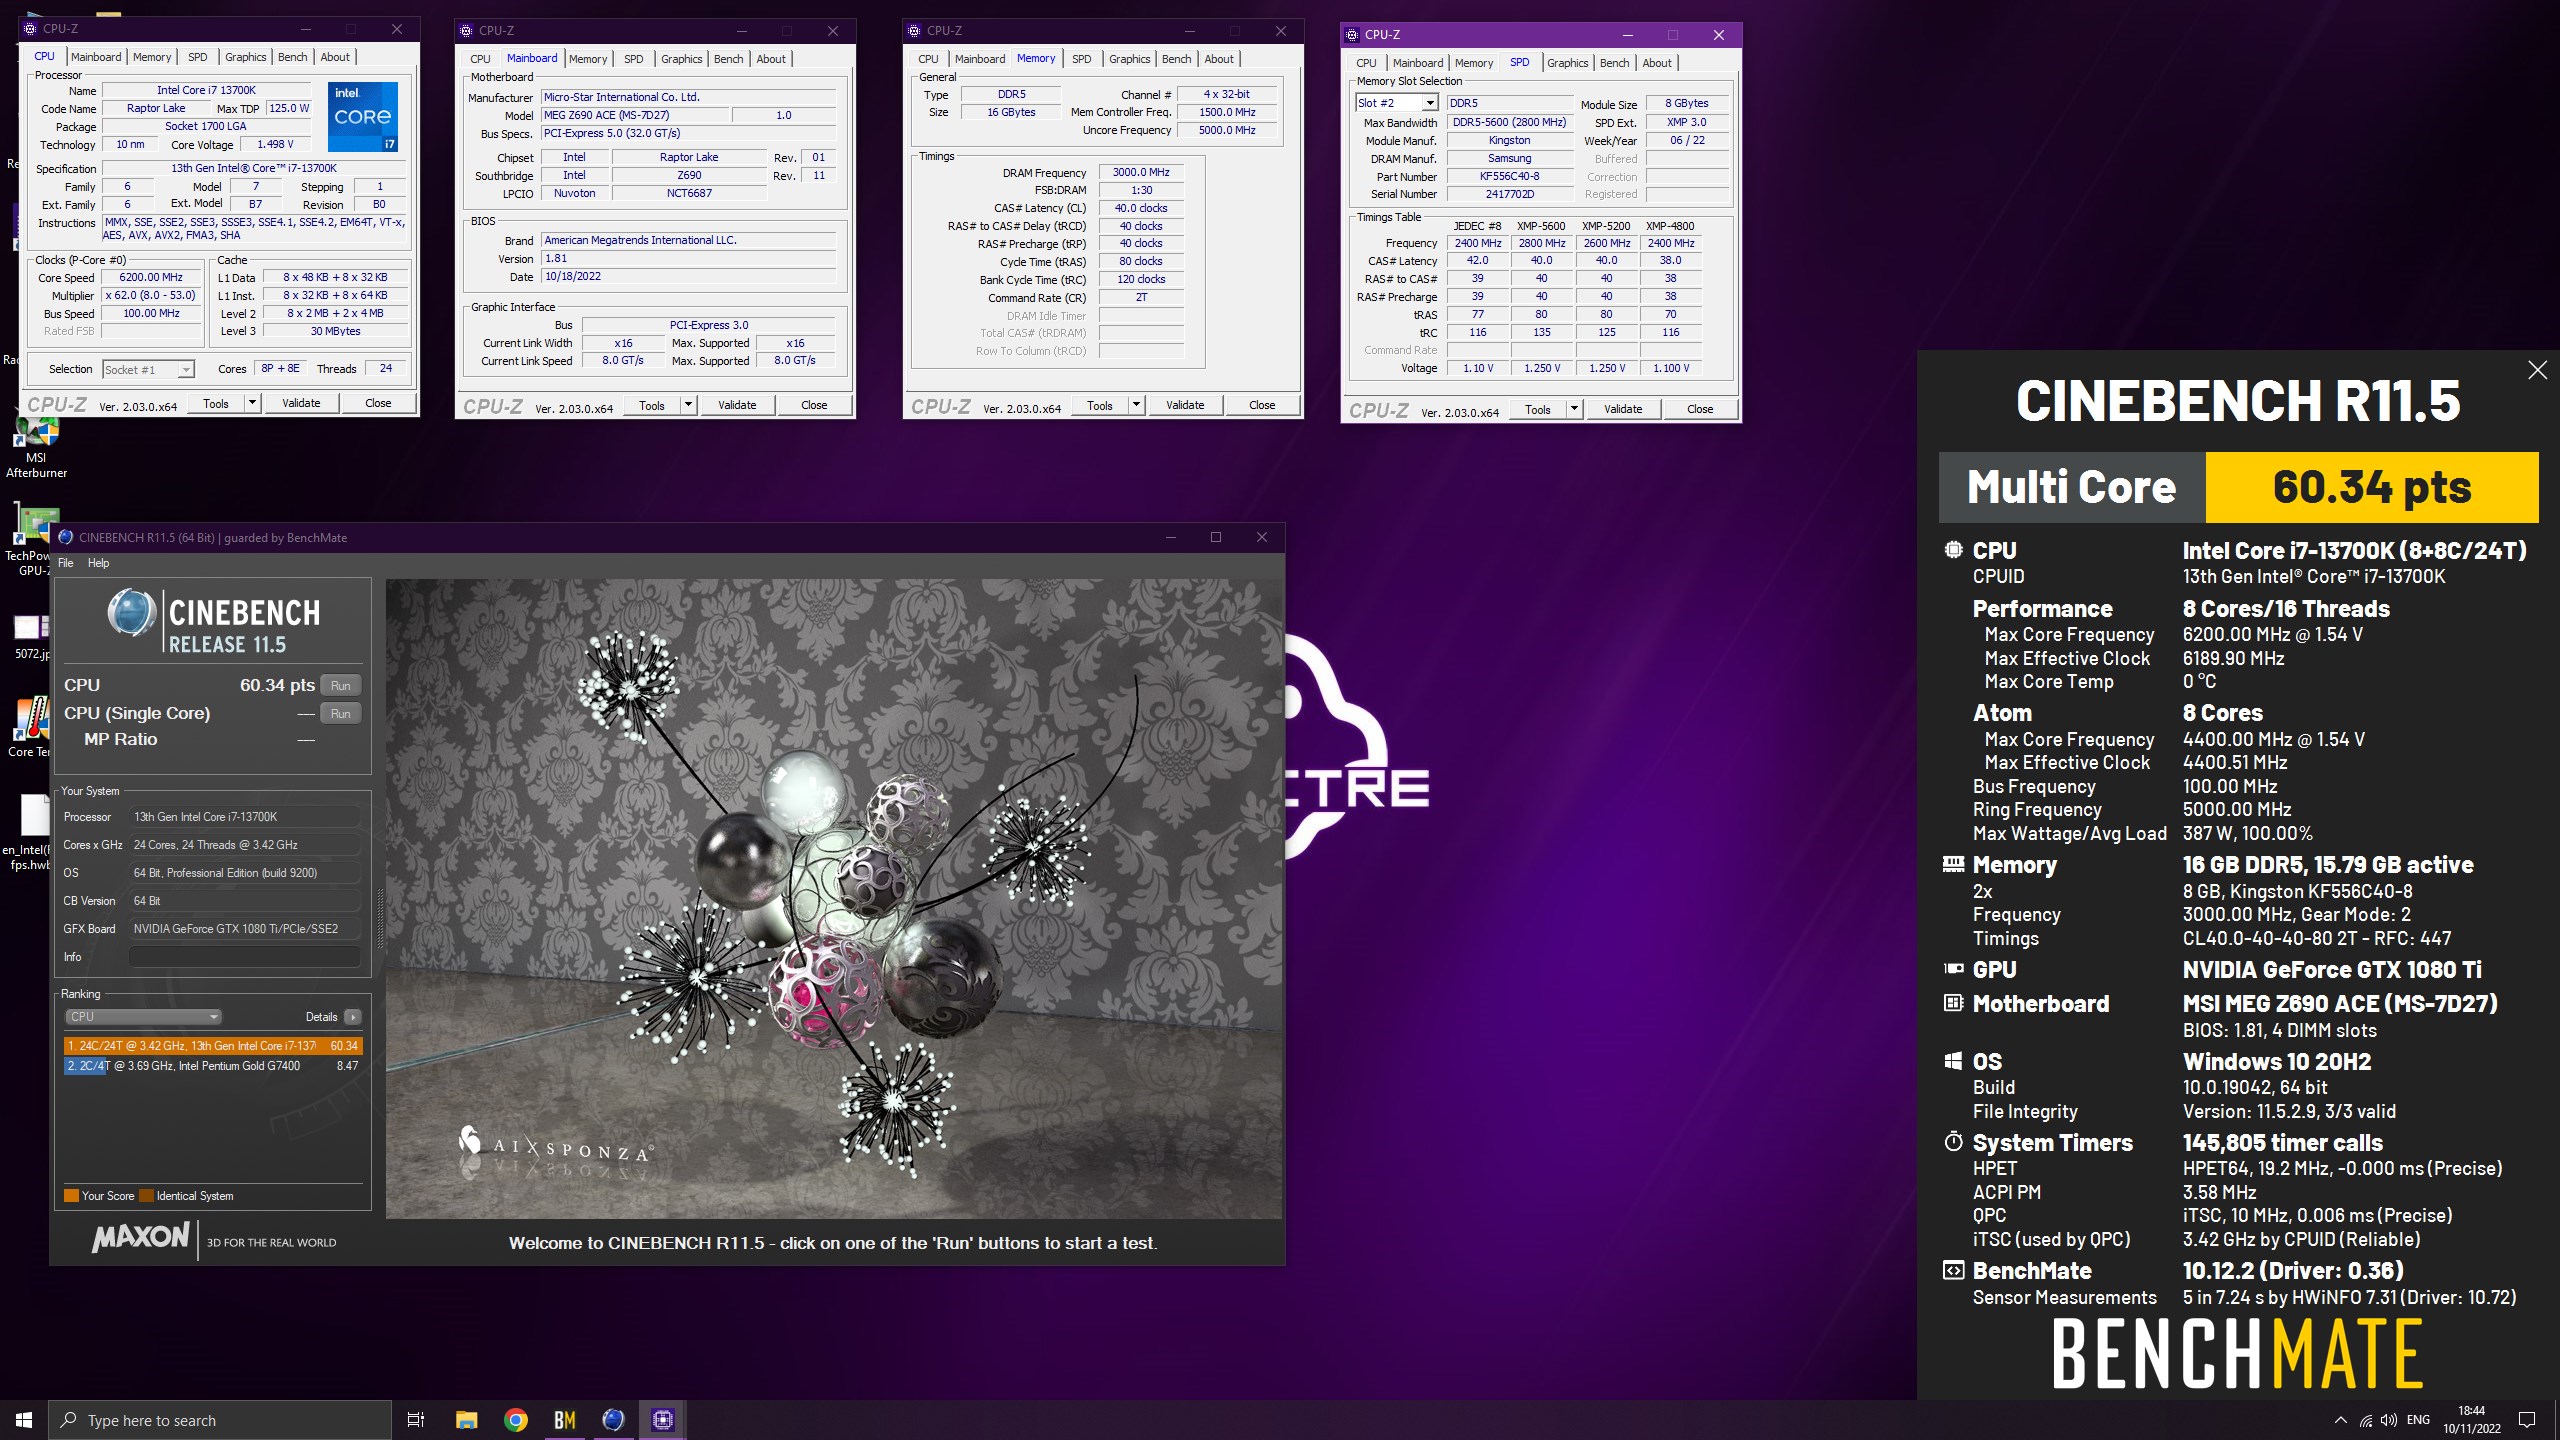
Task: Open Tools dropdown arrow in Memory CPU-Z
Action: point(1136,405)
